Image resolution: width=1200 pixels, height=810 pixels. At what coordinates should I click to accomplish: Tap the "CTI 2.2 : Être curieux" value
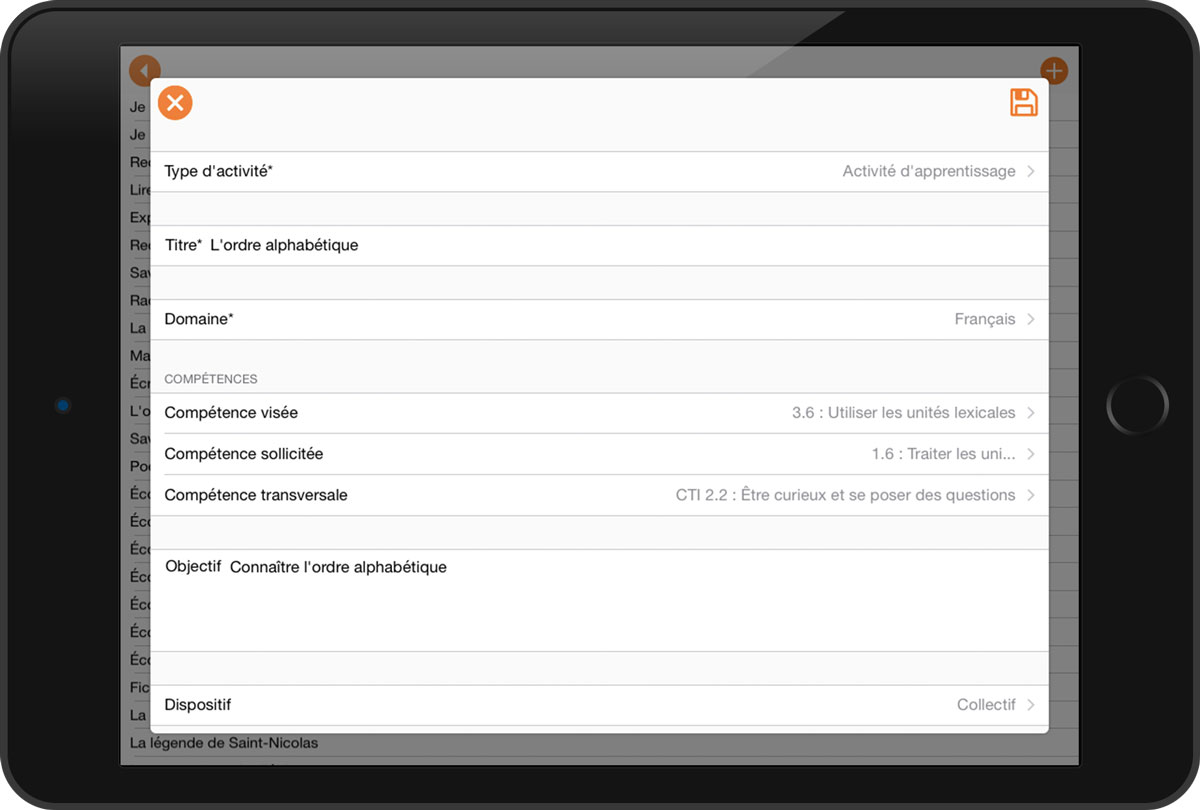[x=845, y=495]
